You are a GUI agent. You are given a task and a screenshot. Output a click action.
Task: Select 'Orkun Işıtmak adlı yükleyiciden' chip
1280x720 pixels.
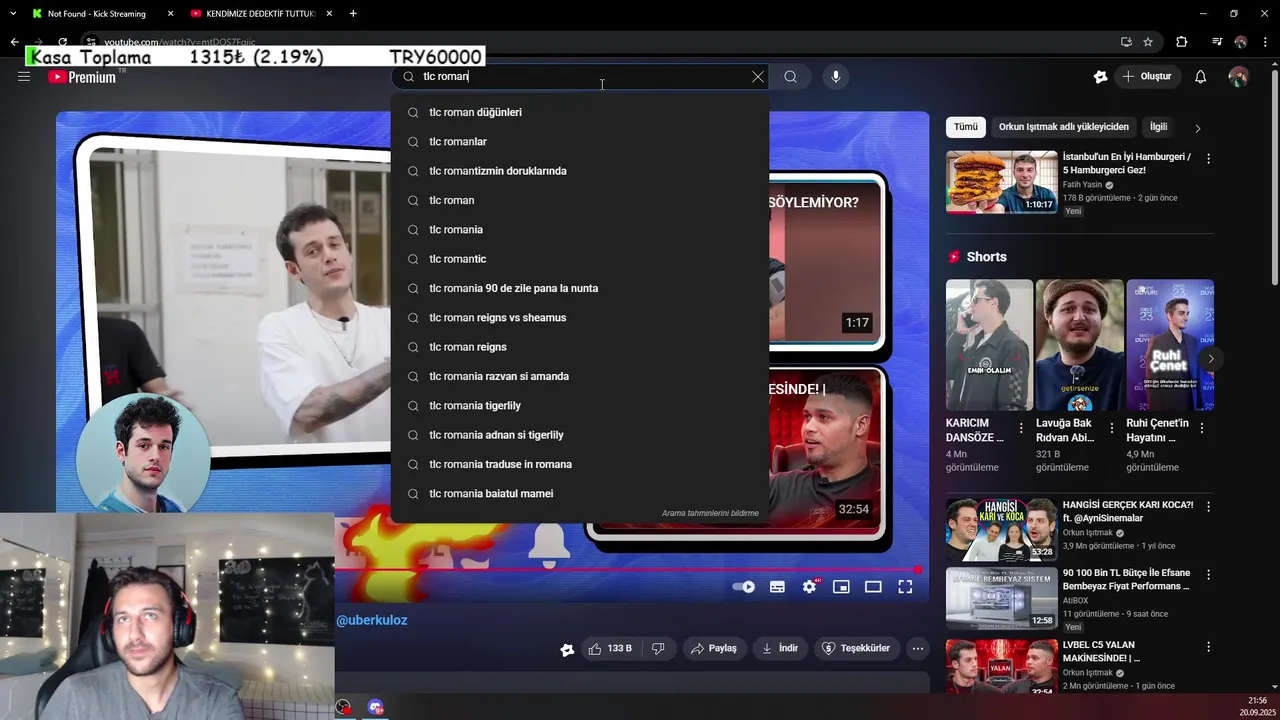(x=1064, y=127)
